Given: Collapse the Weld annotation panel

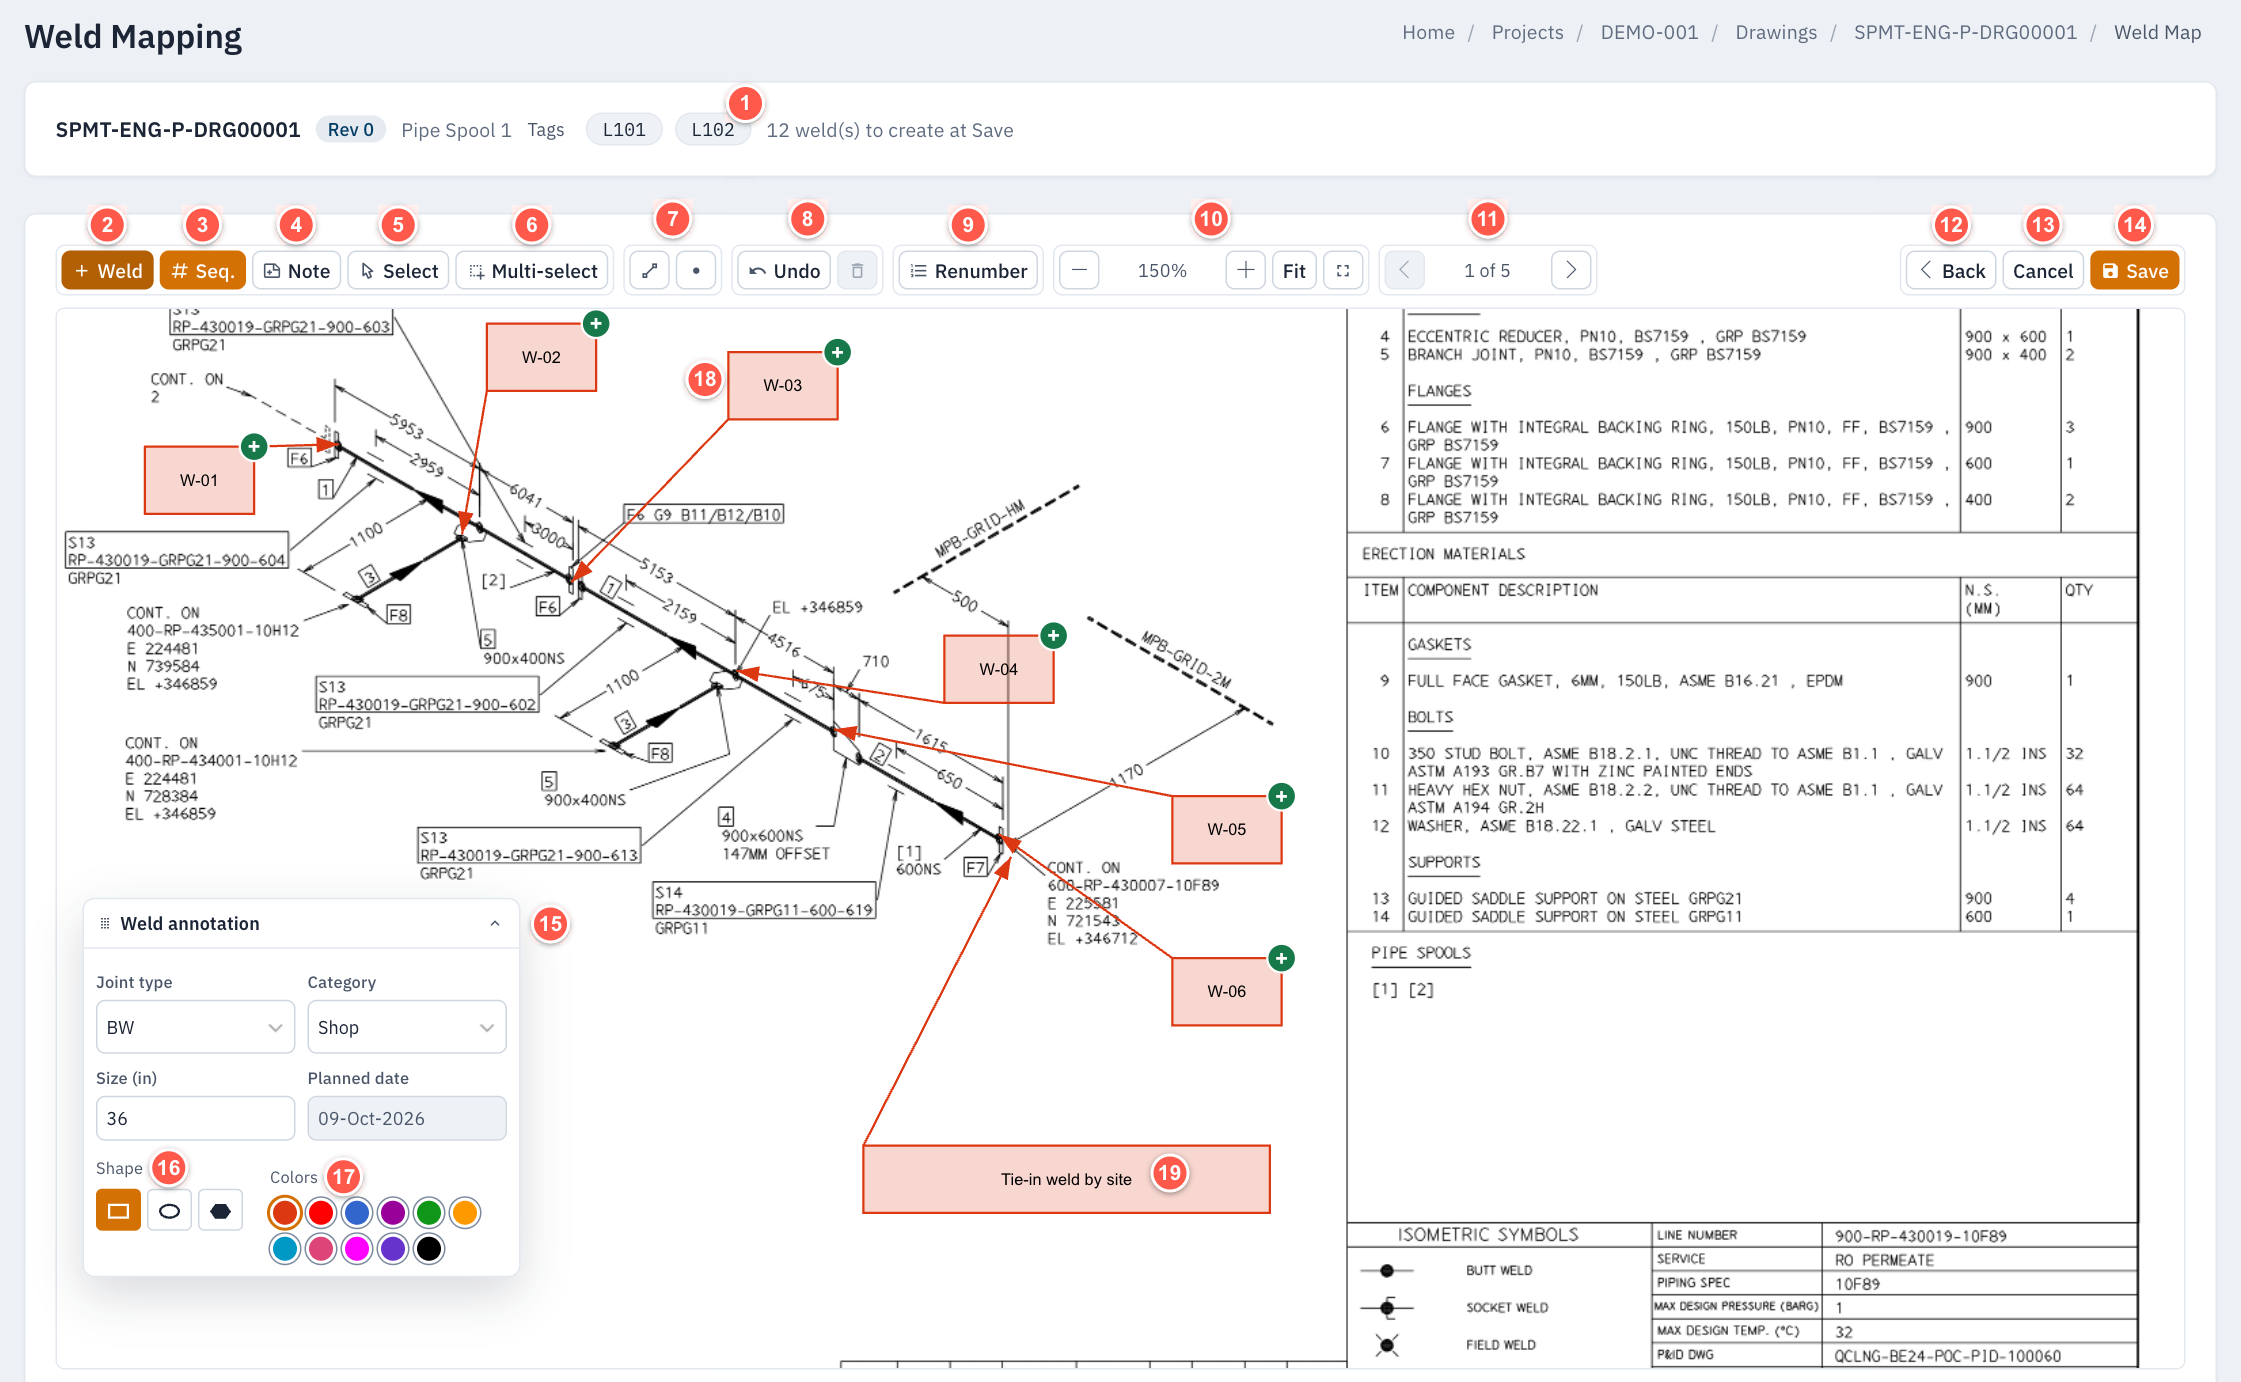Looking at the screenshot, I should tap(495, 924).
